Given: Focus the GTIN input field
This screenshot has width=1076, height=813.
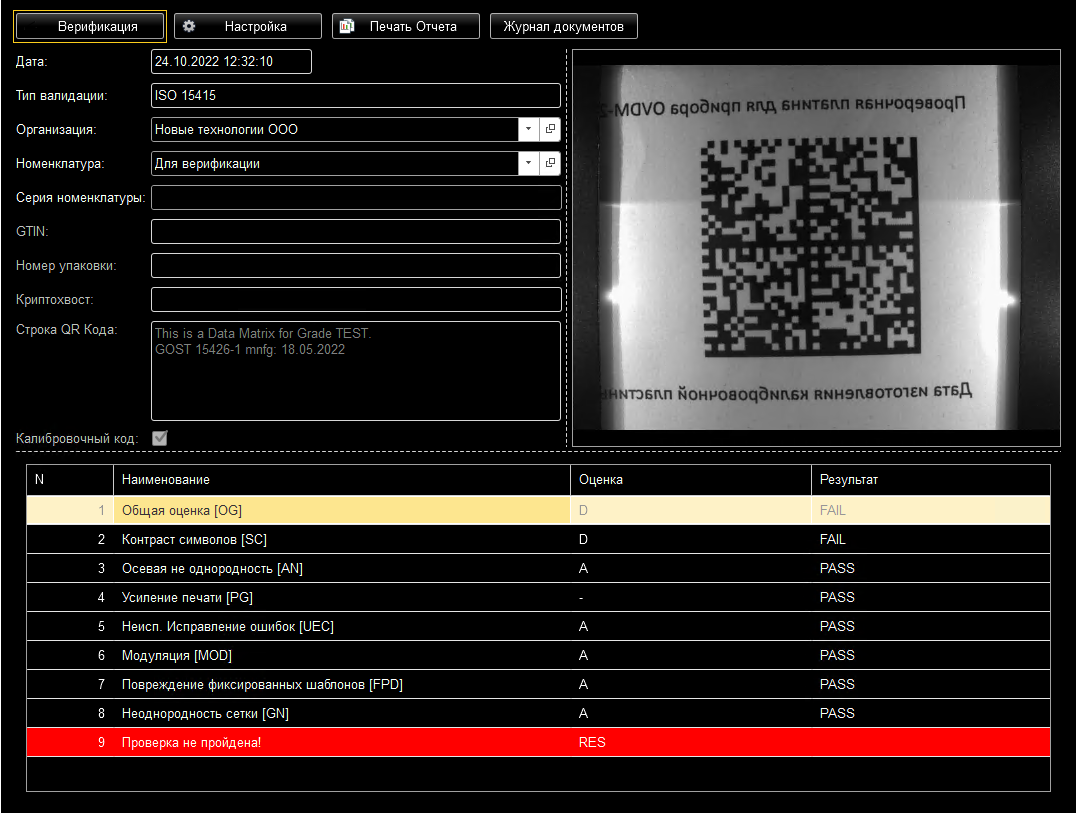Looking at the screenshot, I should tap(355, 231).
